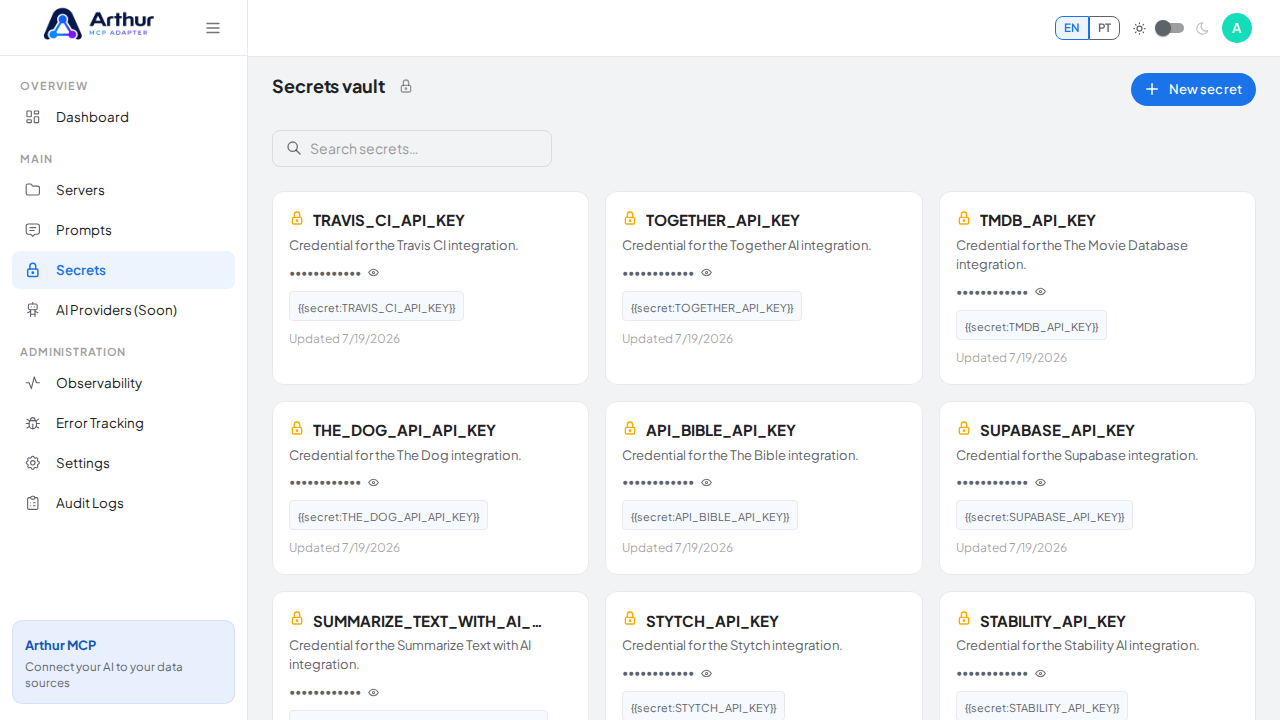Image resolution: width=1280 pixels, height=720 pixels.
Task: Copy the {{secret:TOGETHER_API_KEY}} reference chip
Action: (x=712, y=306)
